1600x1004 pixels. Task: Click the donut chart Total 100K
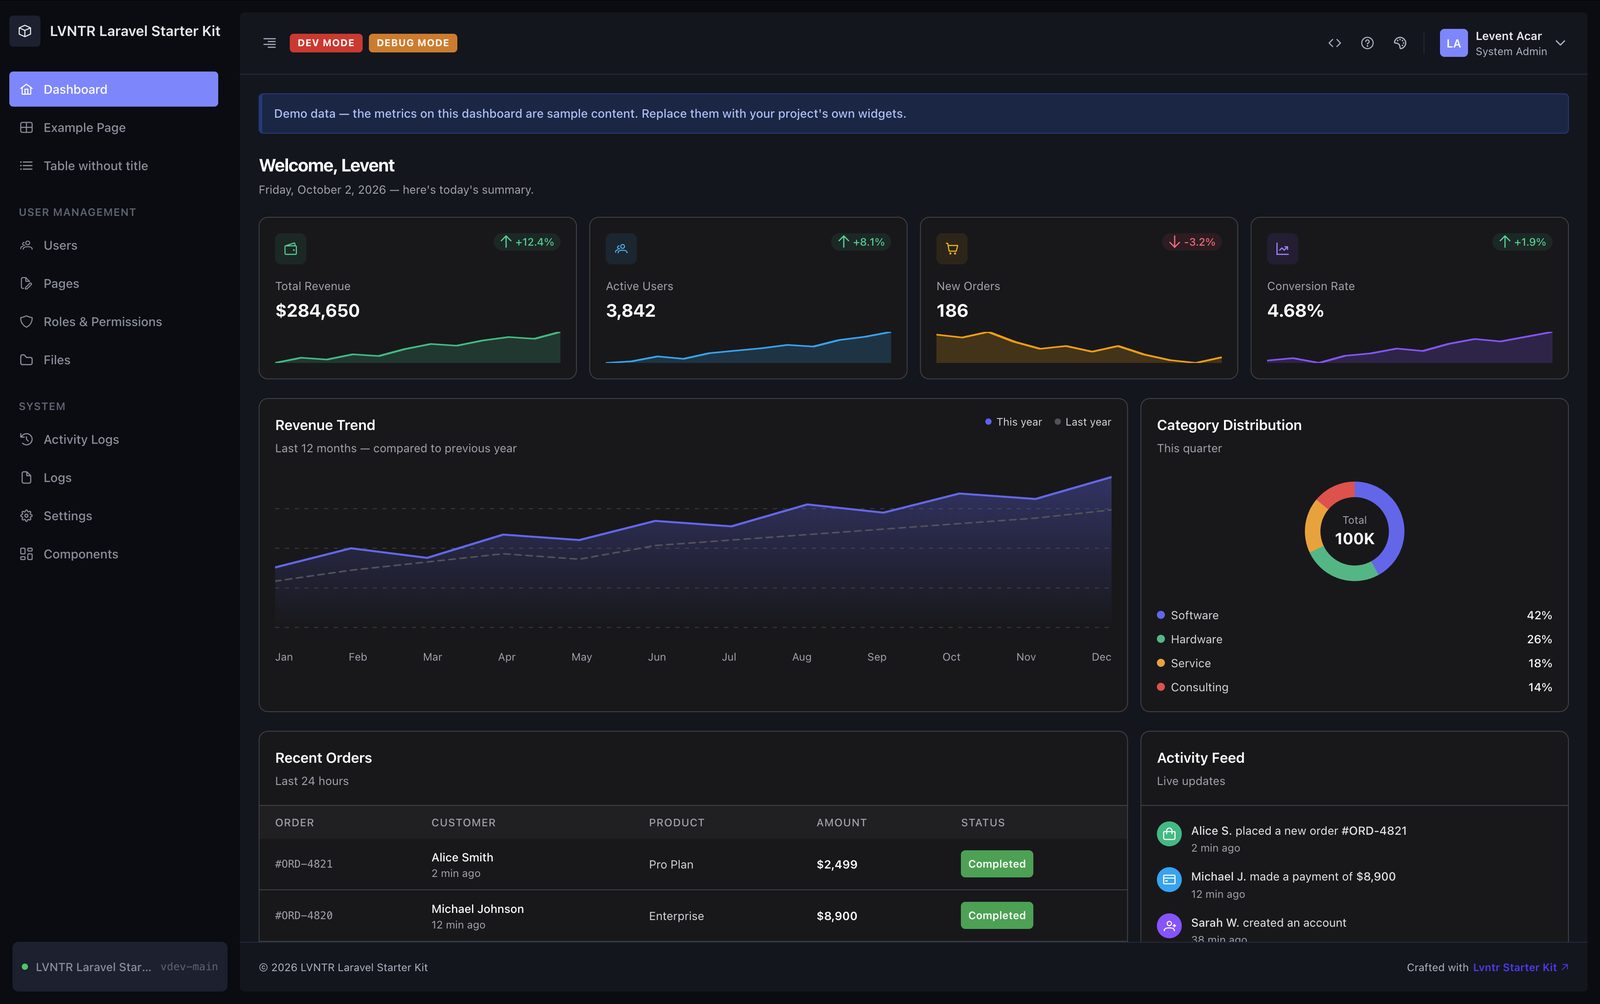(x=1354, y=531)
